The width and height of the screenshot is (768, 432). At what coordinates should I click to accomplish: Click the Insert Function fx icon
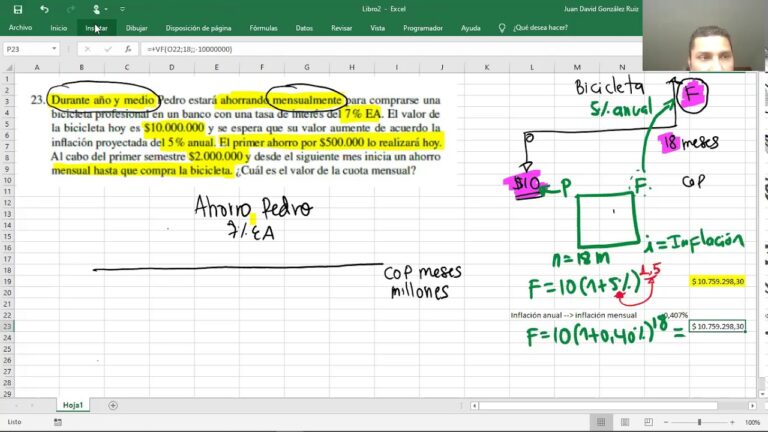(127, 49)
